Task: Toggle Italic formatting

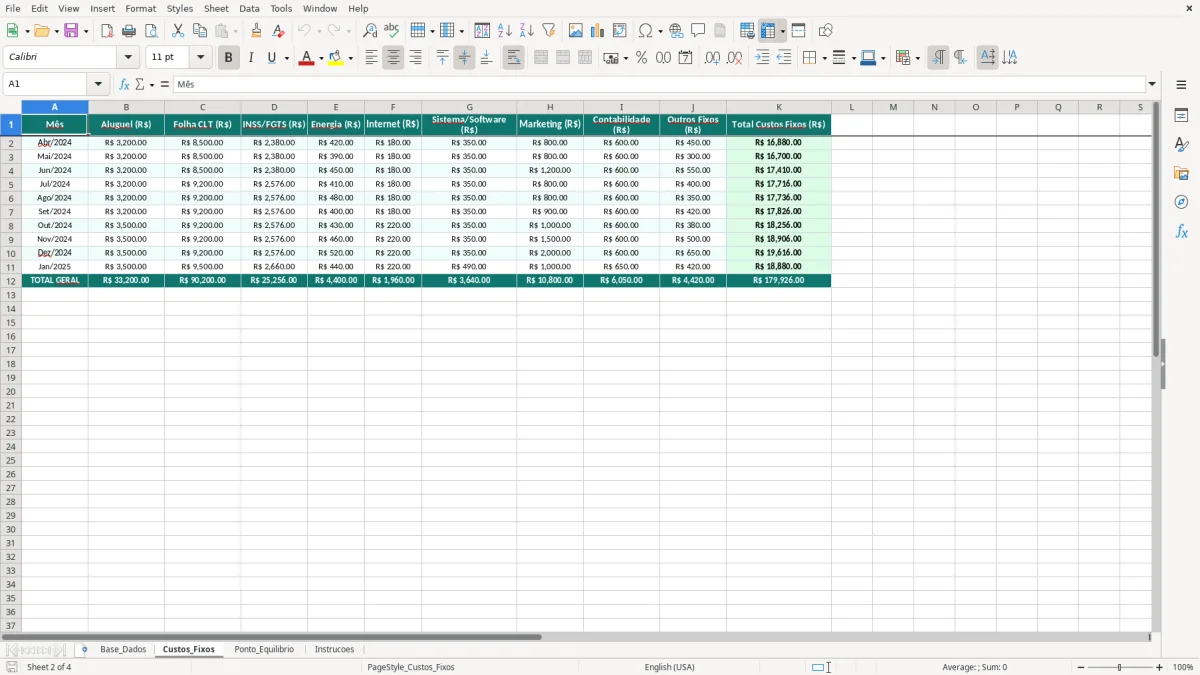Action: [251, 58]
